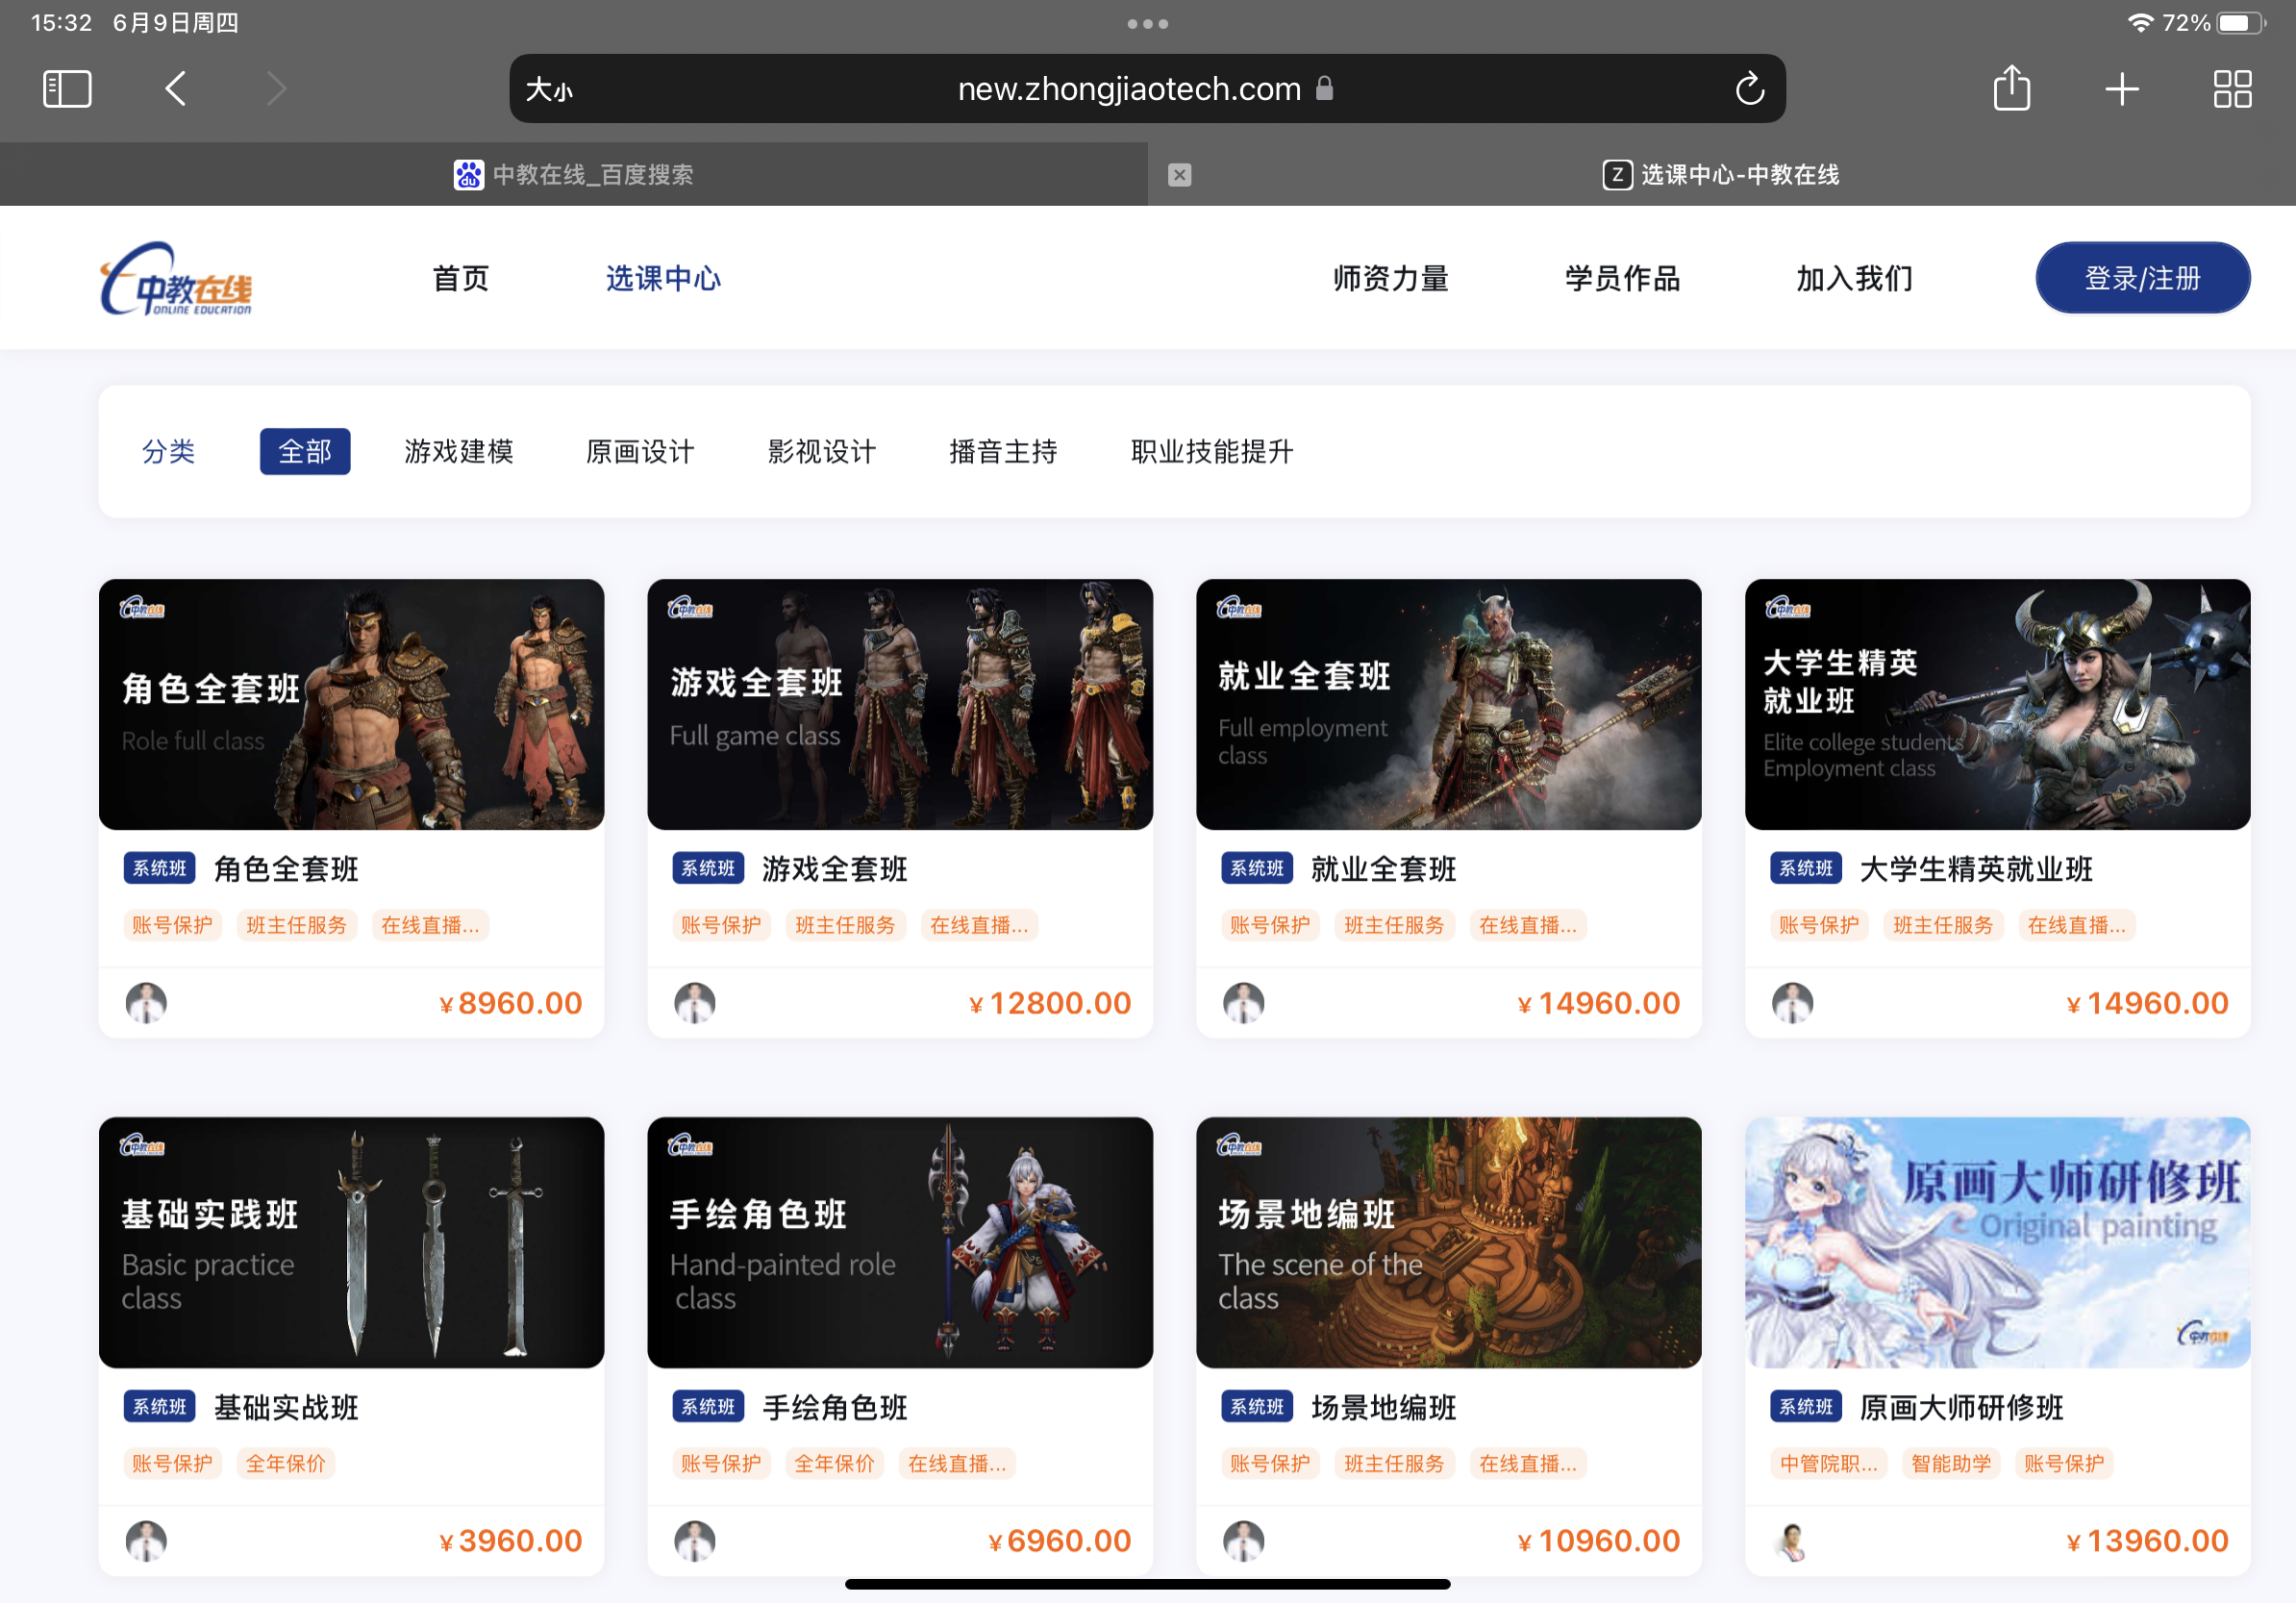Click the 智能助学 tag on 原画大师研修班
Viewport: 2296px width, 1604px height.
[x=1951, y=1464]
